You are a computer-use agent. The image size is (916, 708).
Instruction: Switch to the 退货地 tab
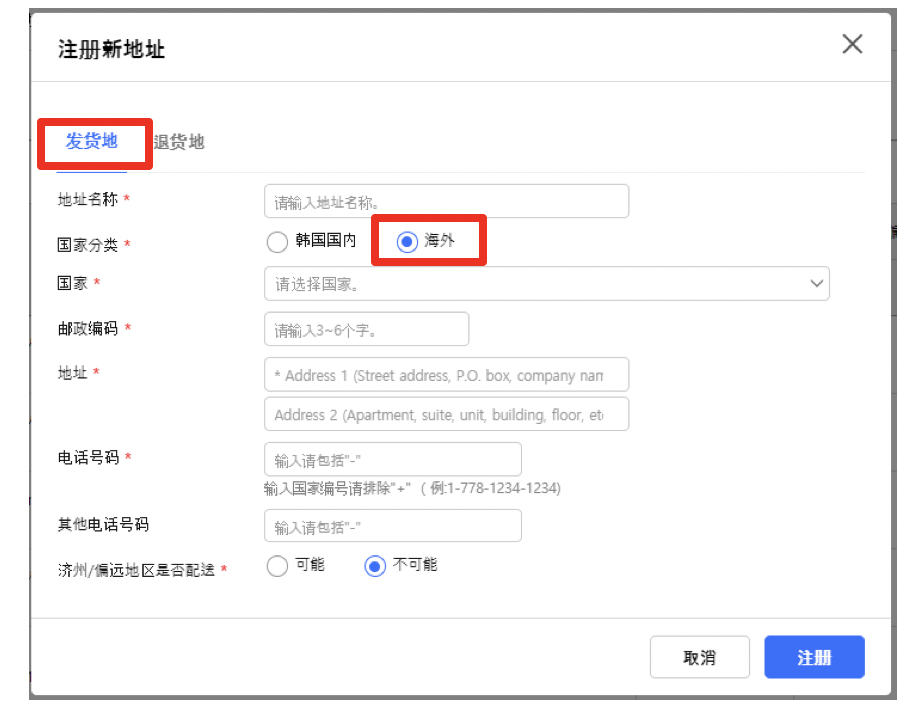coord(182,142)
